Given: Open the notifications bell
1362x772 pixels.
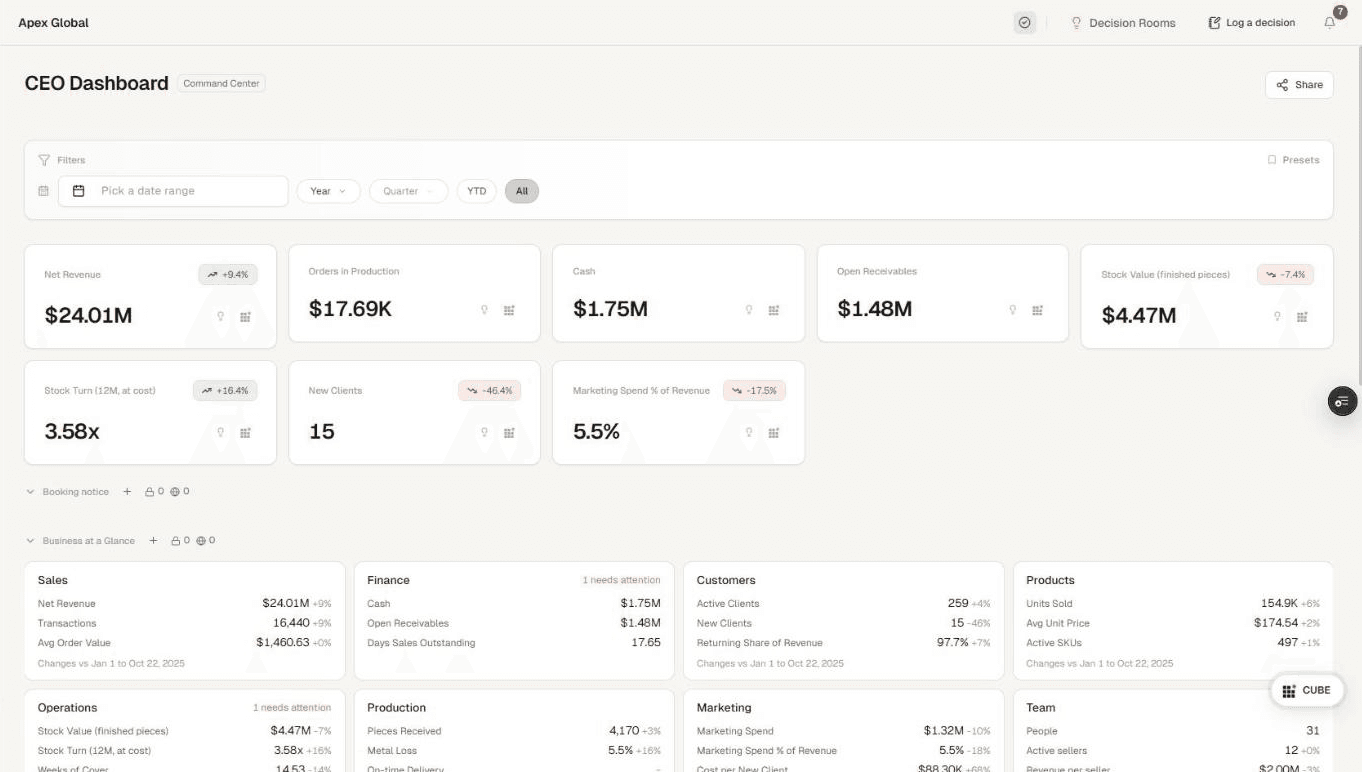Looking at the screenshot, I should click(x=1329, y=22).
